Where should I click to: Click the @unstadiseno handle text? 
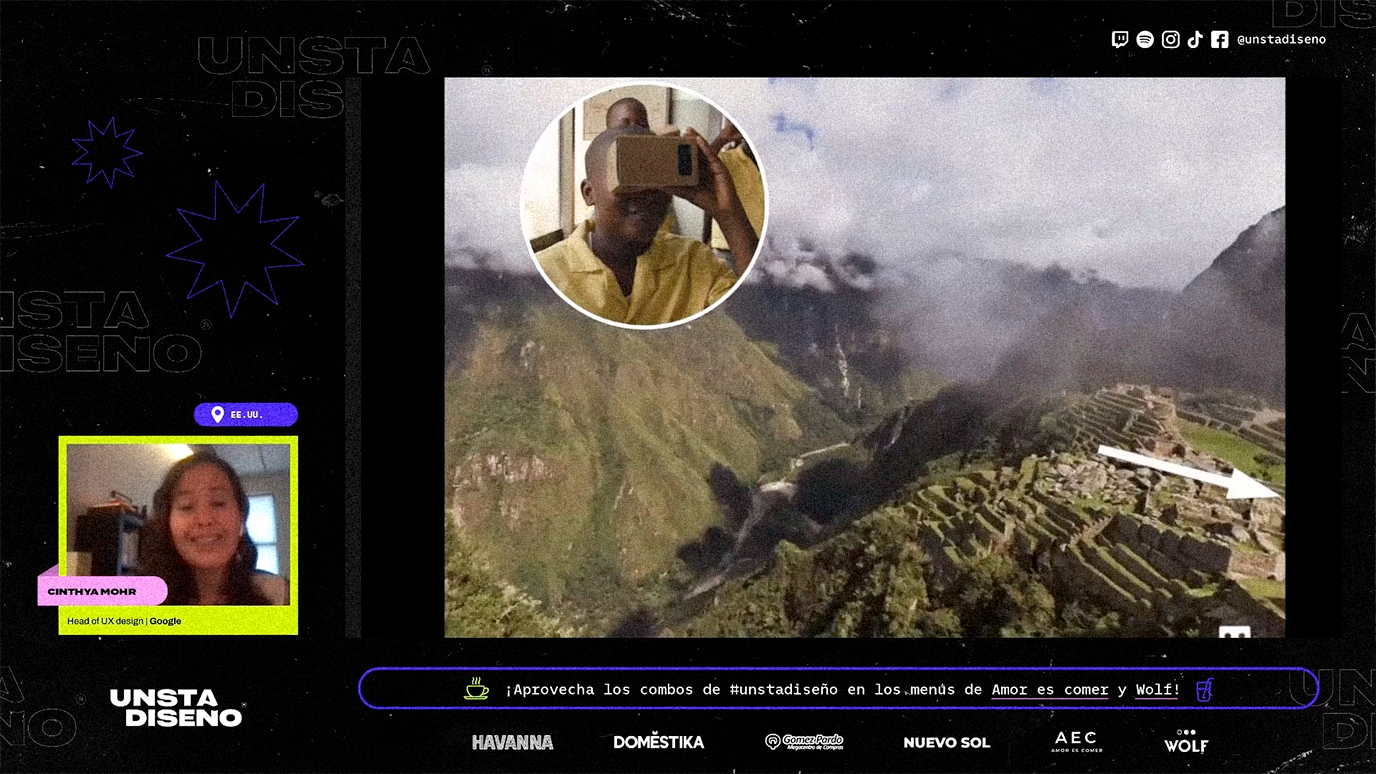pos(1281,40)
